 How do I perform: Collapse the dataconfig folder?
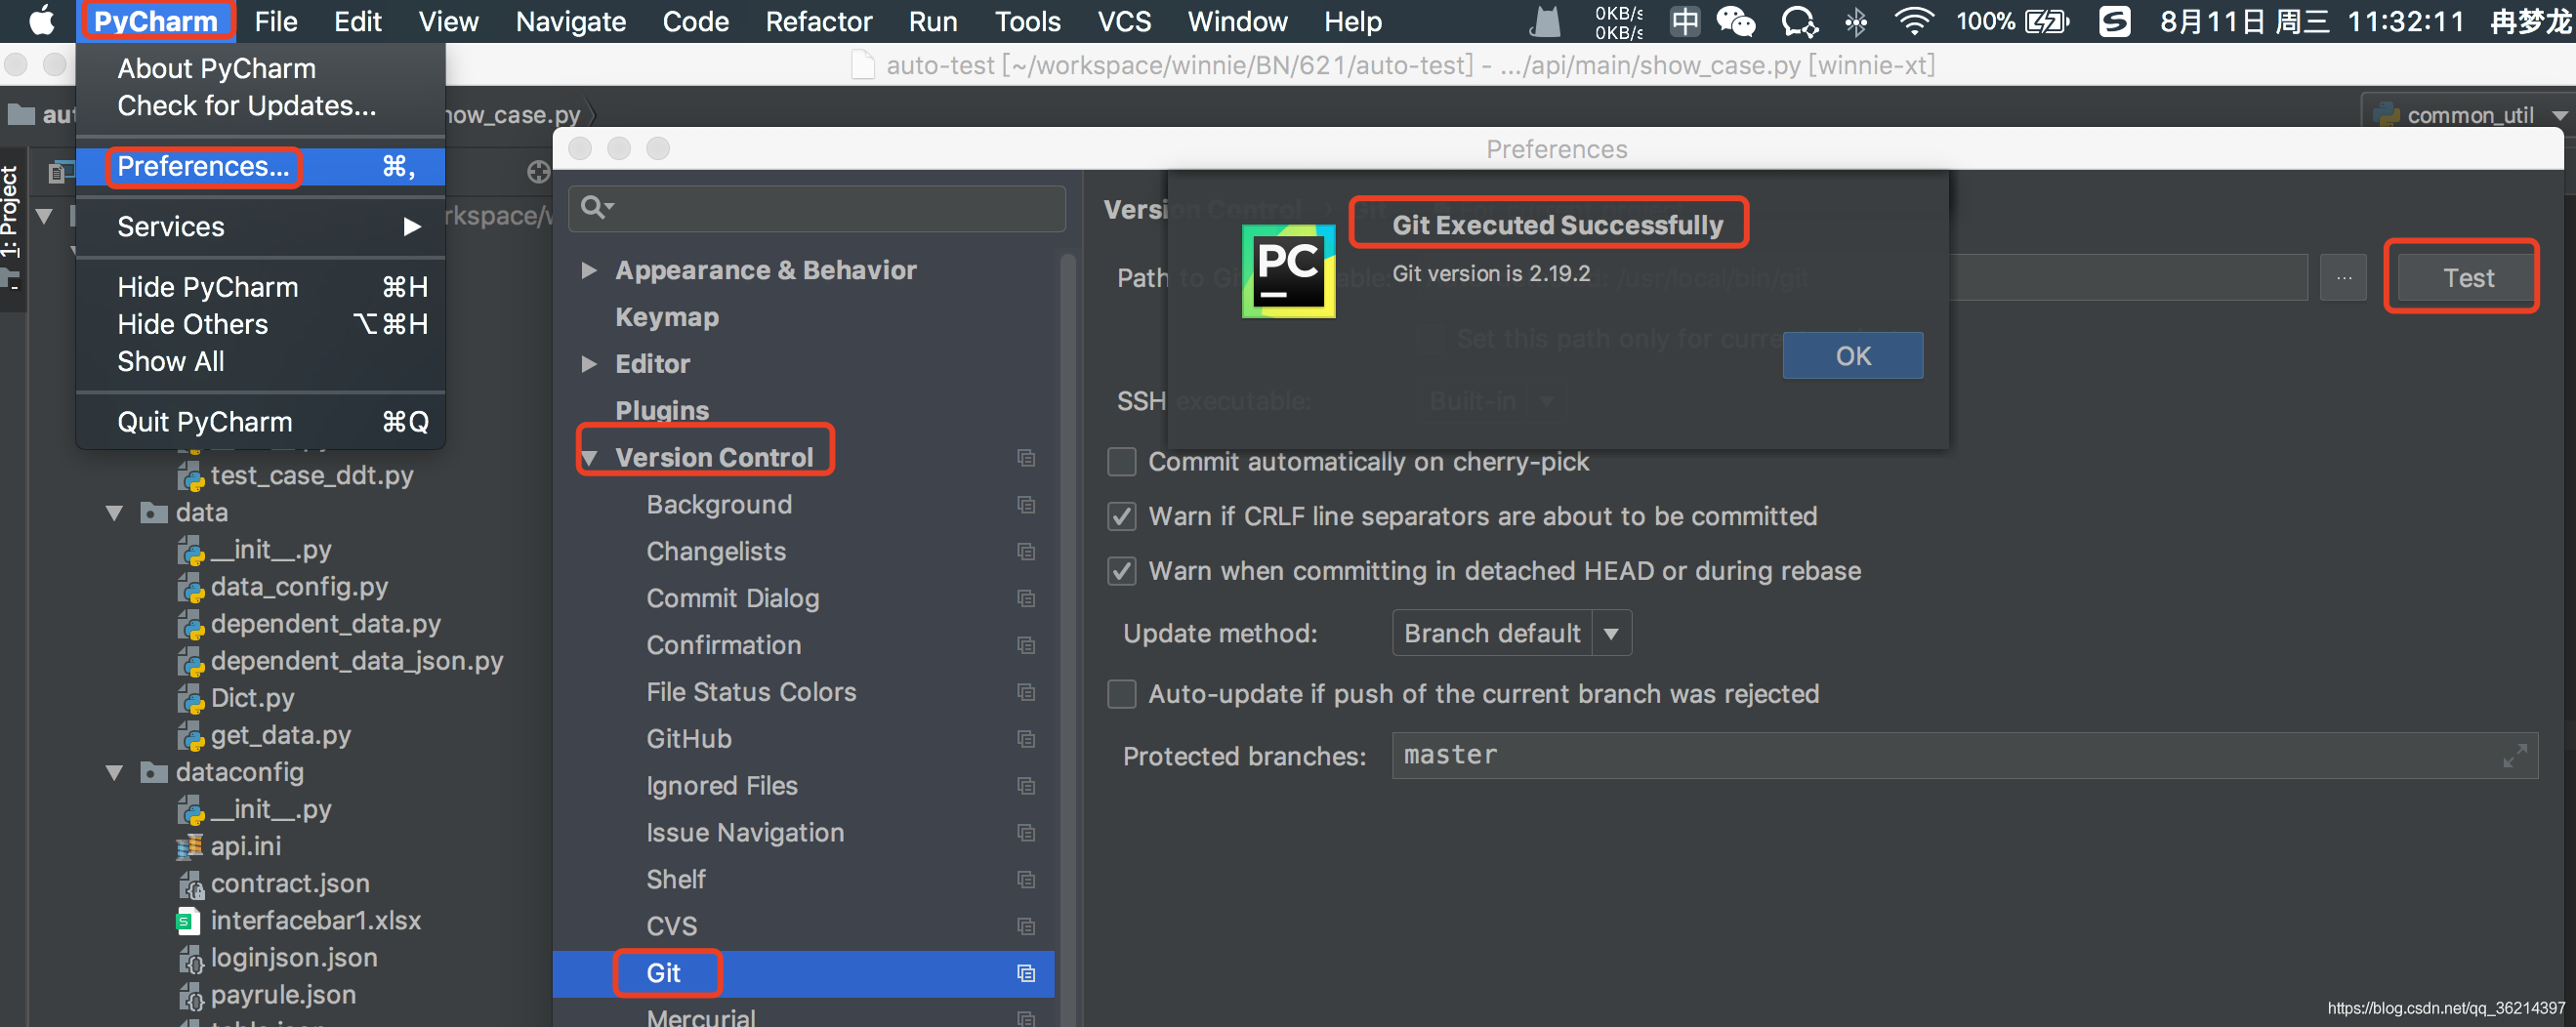click(114, 773)
